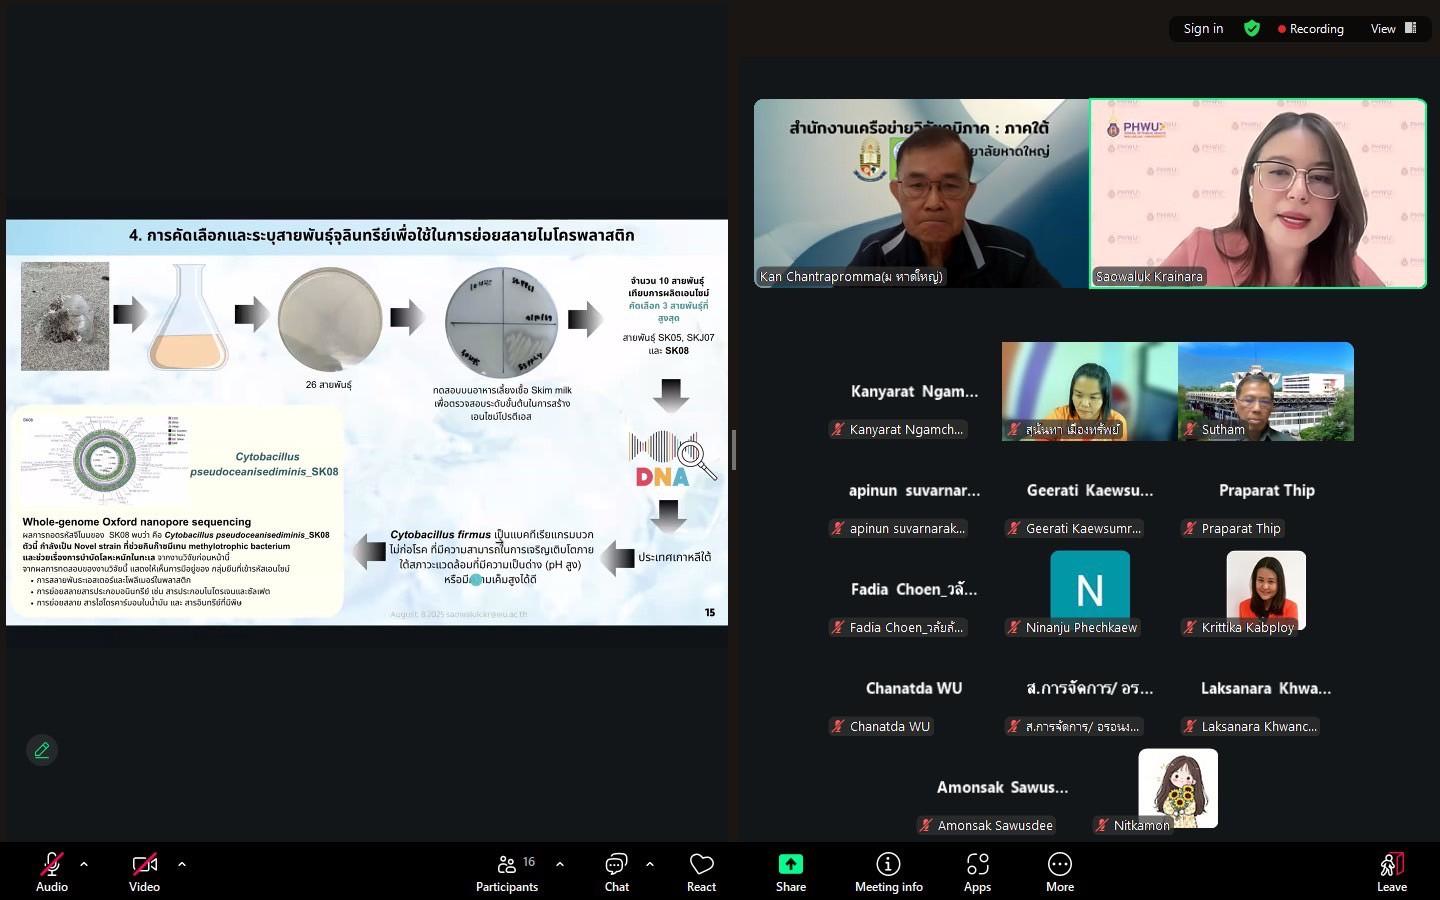Image resolution: width=1440 pixels, height=900 pixels.
Task: Turn on camera with Video button
Action: tap(144, 872)
